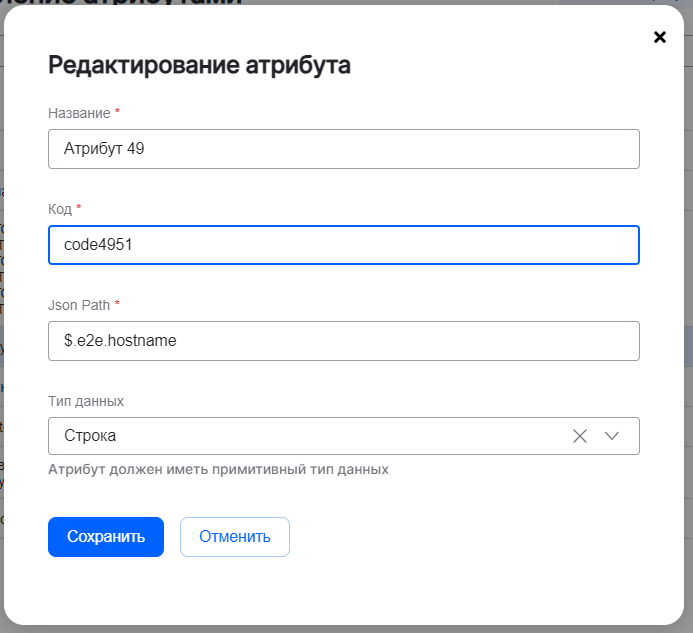This screenshot has height=633, width=693.
Task: Click the required asterisk after Json Path
Action: [x=118, y=305]
